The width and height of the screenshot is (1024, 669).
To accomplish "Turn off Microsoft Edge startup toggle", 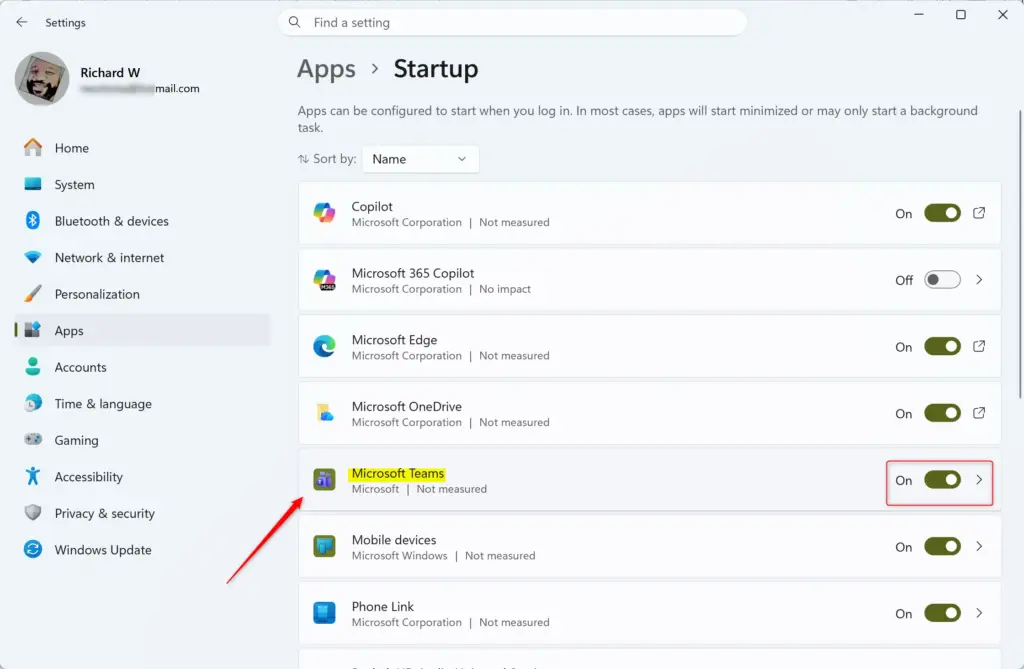I will 942,346.
